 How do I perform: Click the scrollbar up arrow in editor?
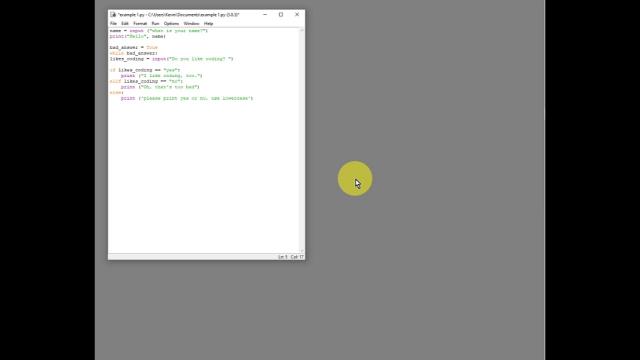coord(302,30)
